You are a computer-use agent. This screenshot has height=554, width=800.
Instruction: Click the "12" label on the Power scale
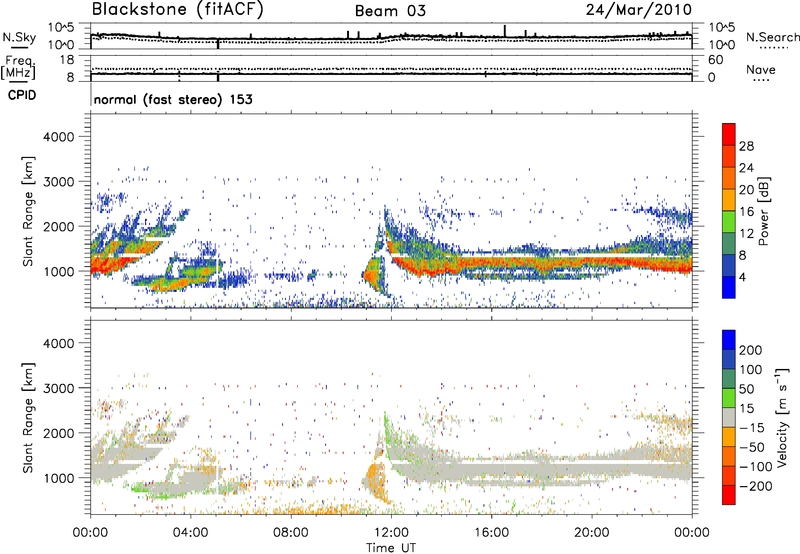pyautogui.click(x=746, y=234)
